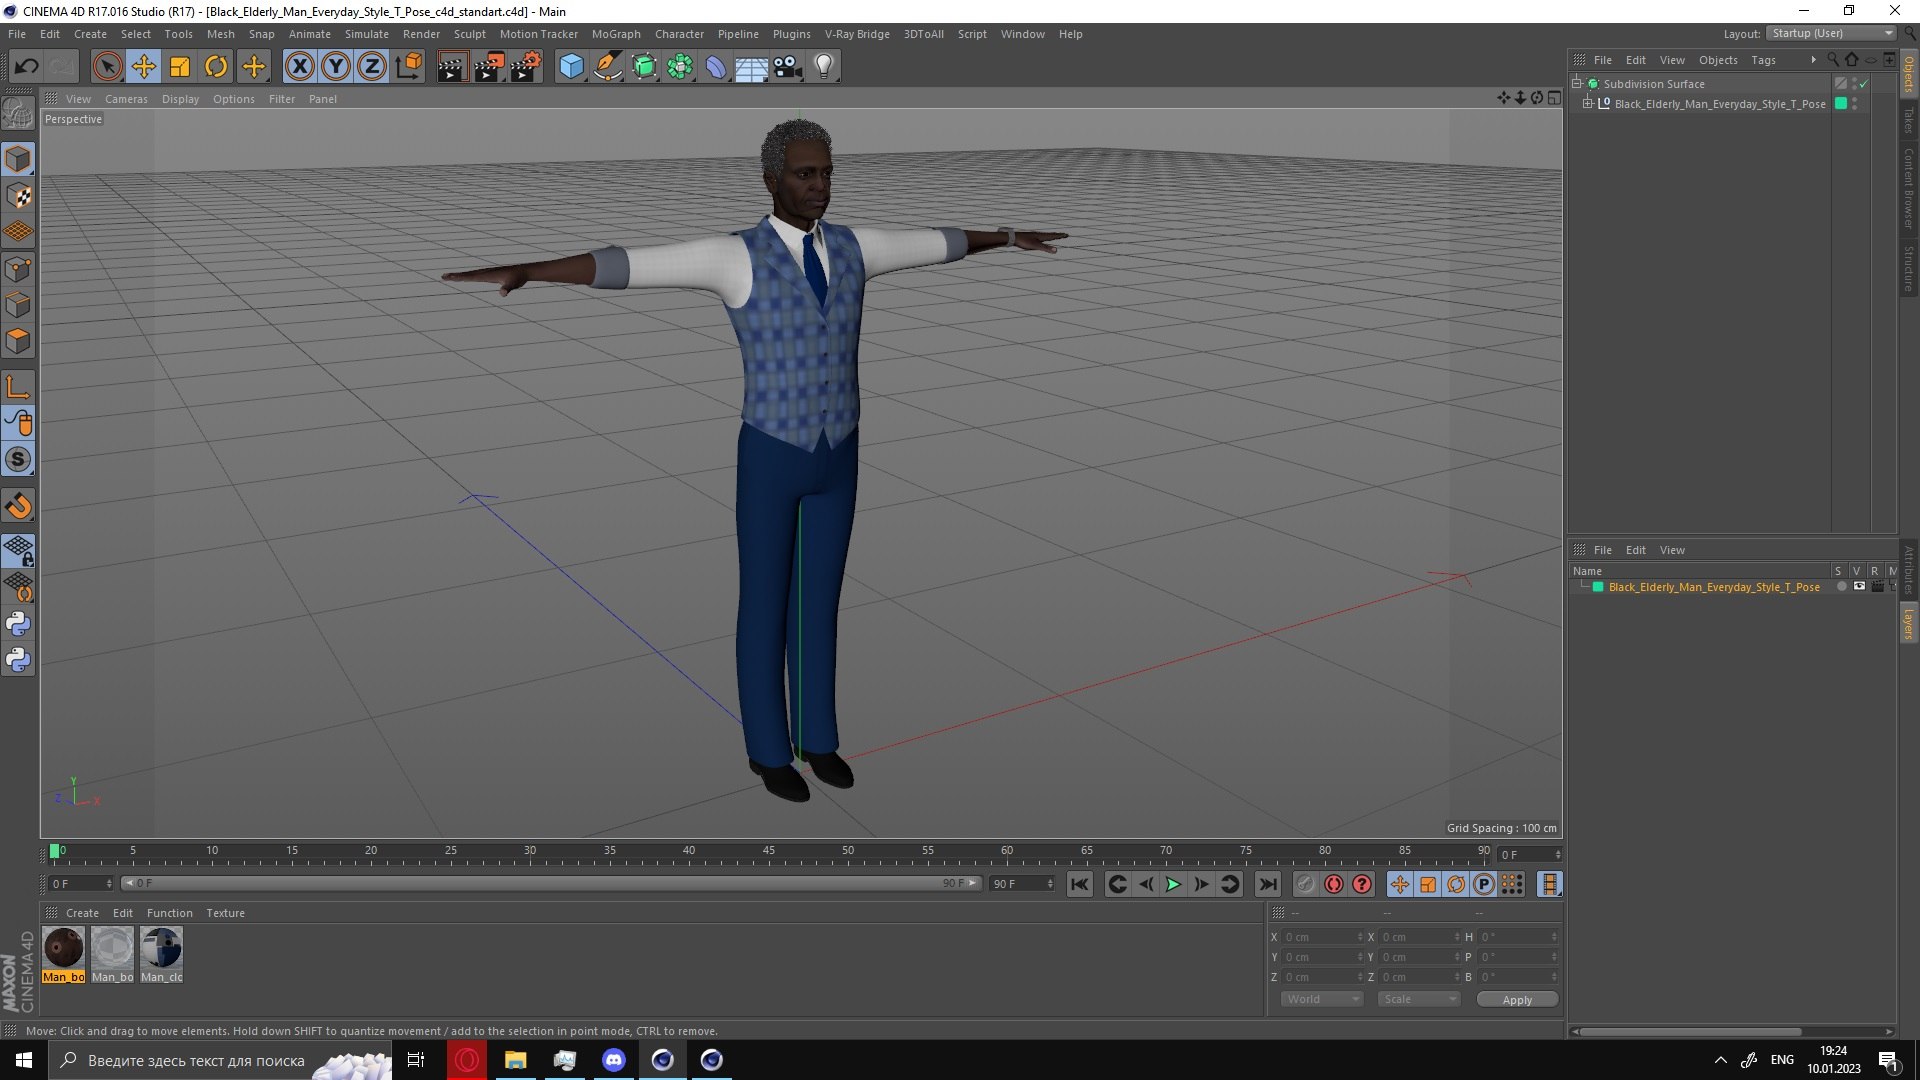Image resolution: width=1920 pixels, height=1080 pixels.
Task: Open the File menu
Action: (17, 34)
